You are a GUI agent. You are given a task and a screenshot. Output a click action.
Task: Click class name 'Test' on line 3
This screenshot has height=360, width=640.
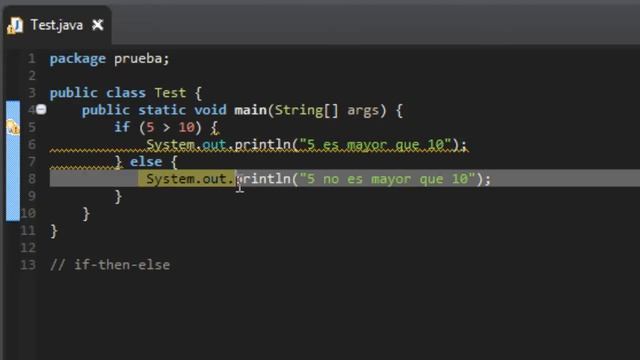click(x=170, y=93)
